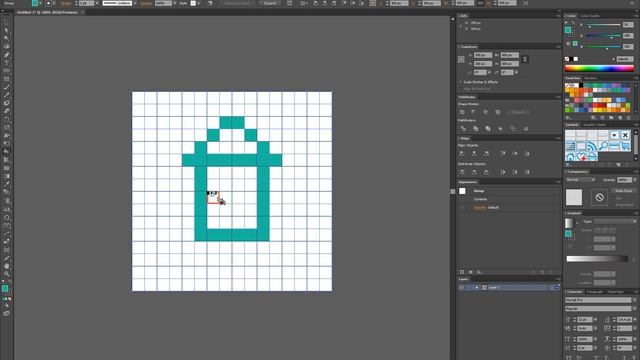The height and width of the screenshot is (360, 640).
Task: Click the Merge pathfinder icon
Action: [488, 129]
